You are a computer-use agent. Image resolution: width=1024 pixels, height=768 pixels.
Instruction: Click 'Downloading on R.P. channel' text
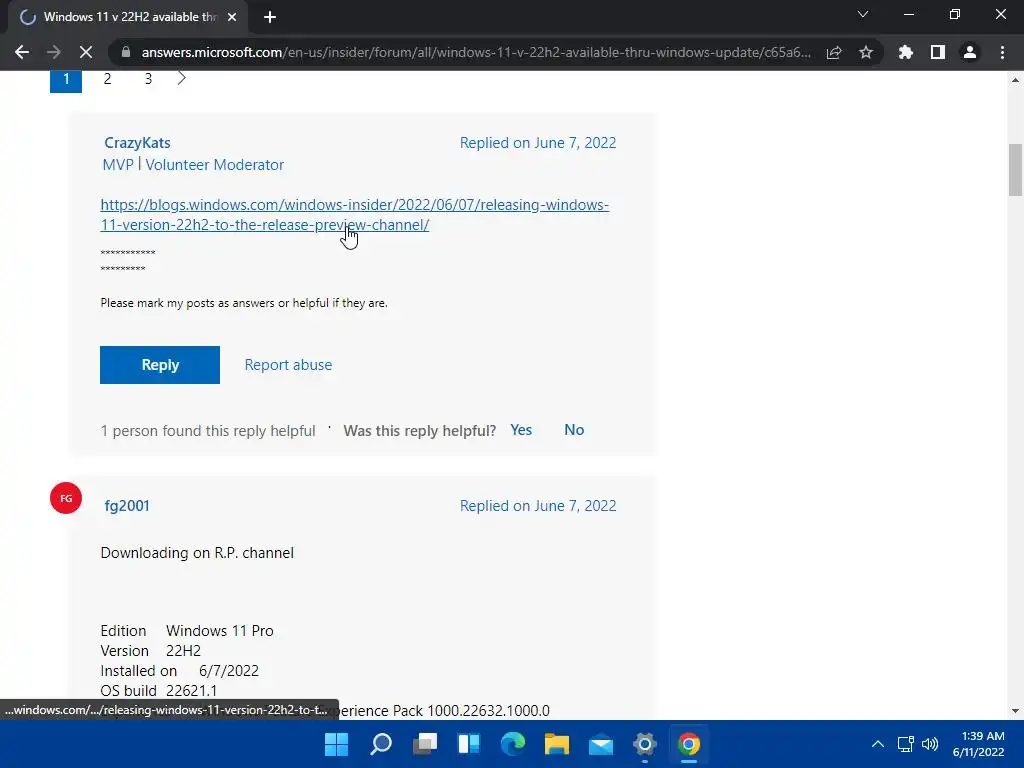coord(197,552)
